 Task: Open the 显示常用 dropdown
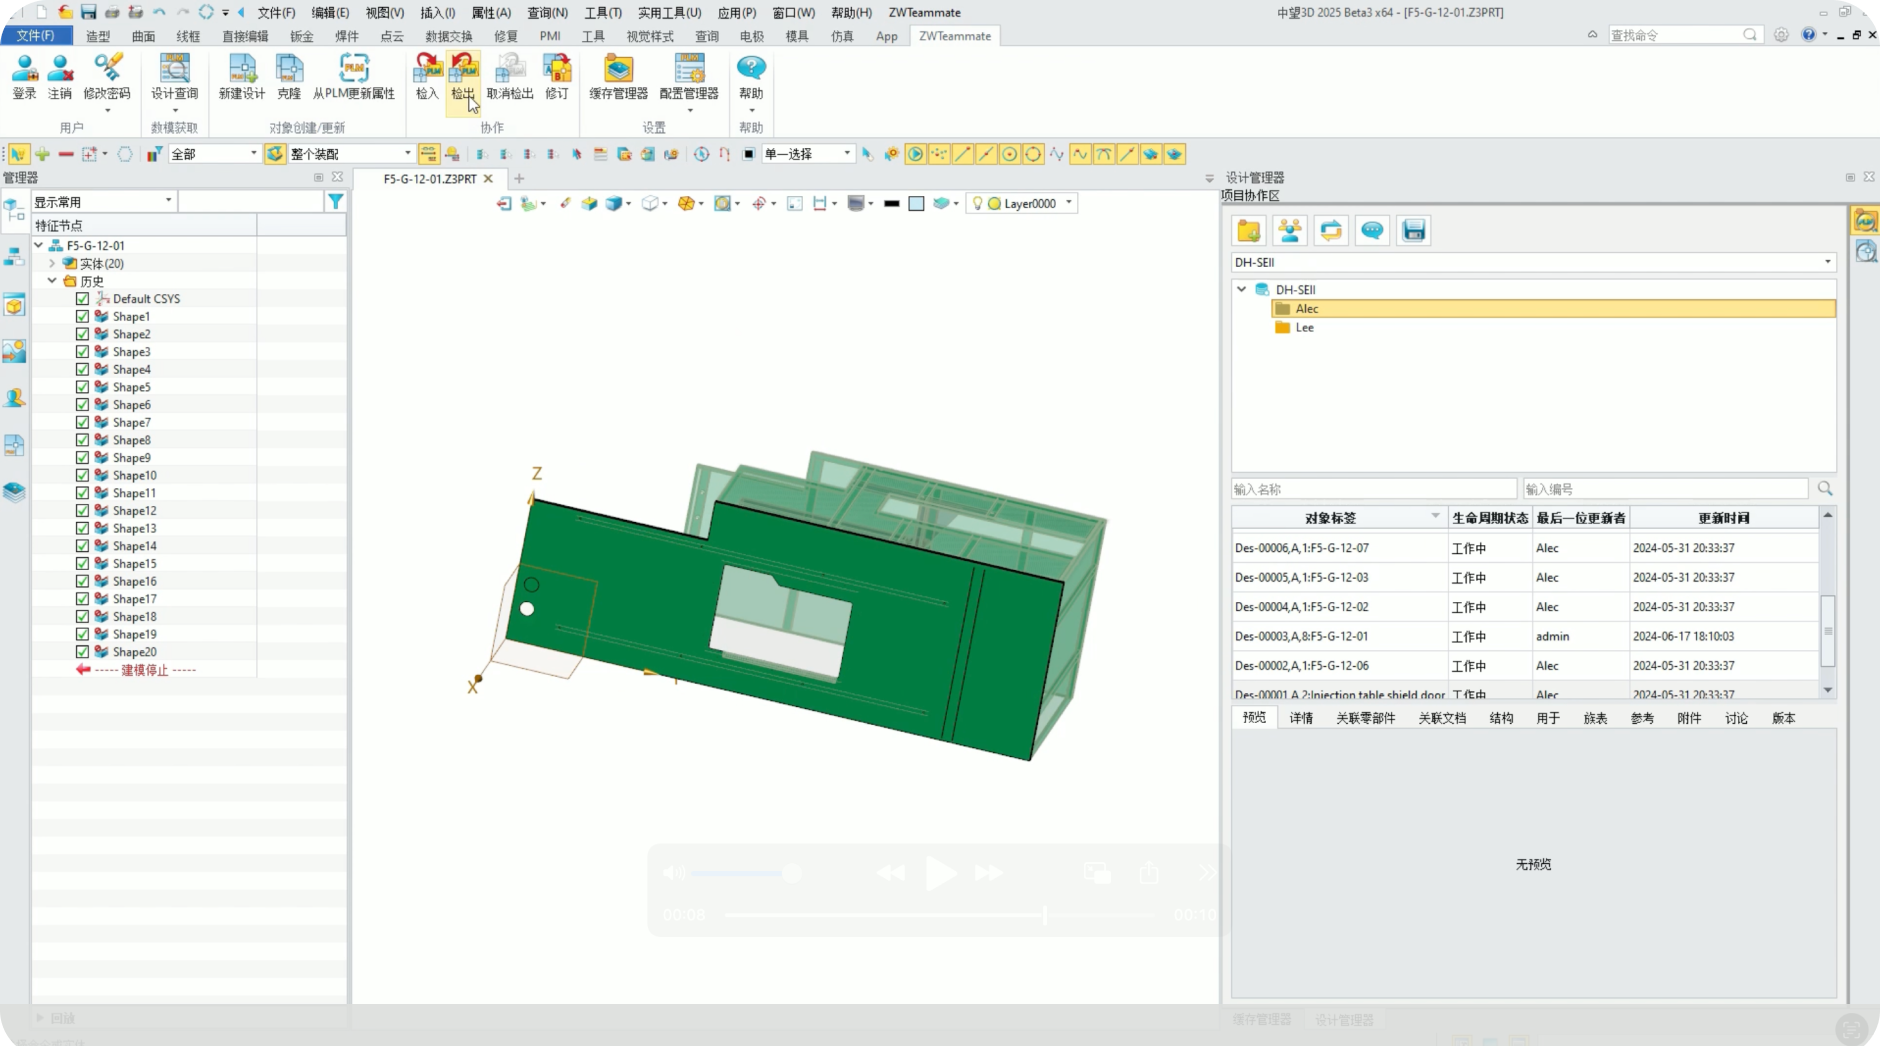coord(104,202)
